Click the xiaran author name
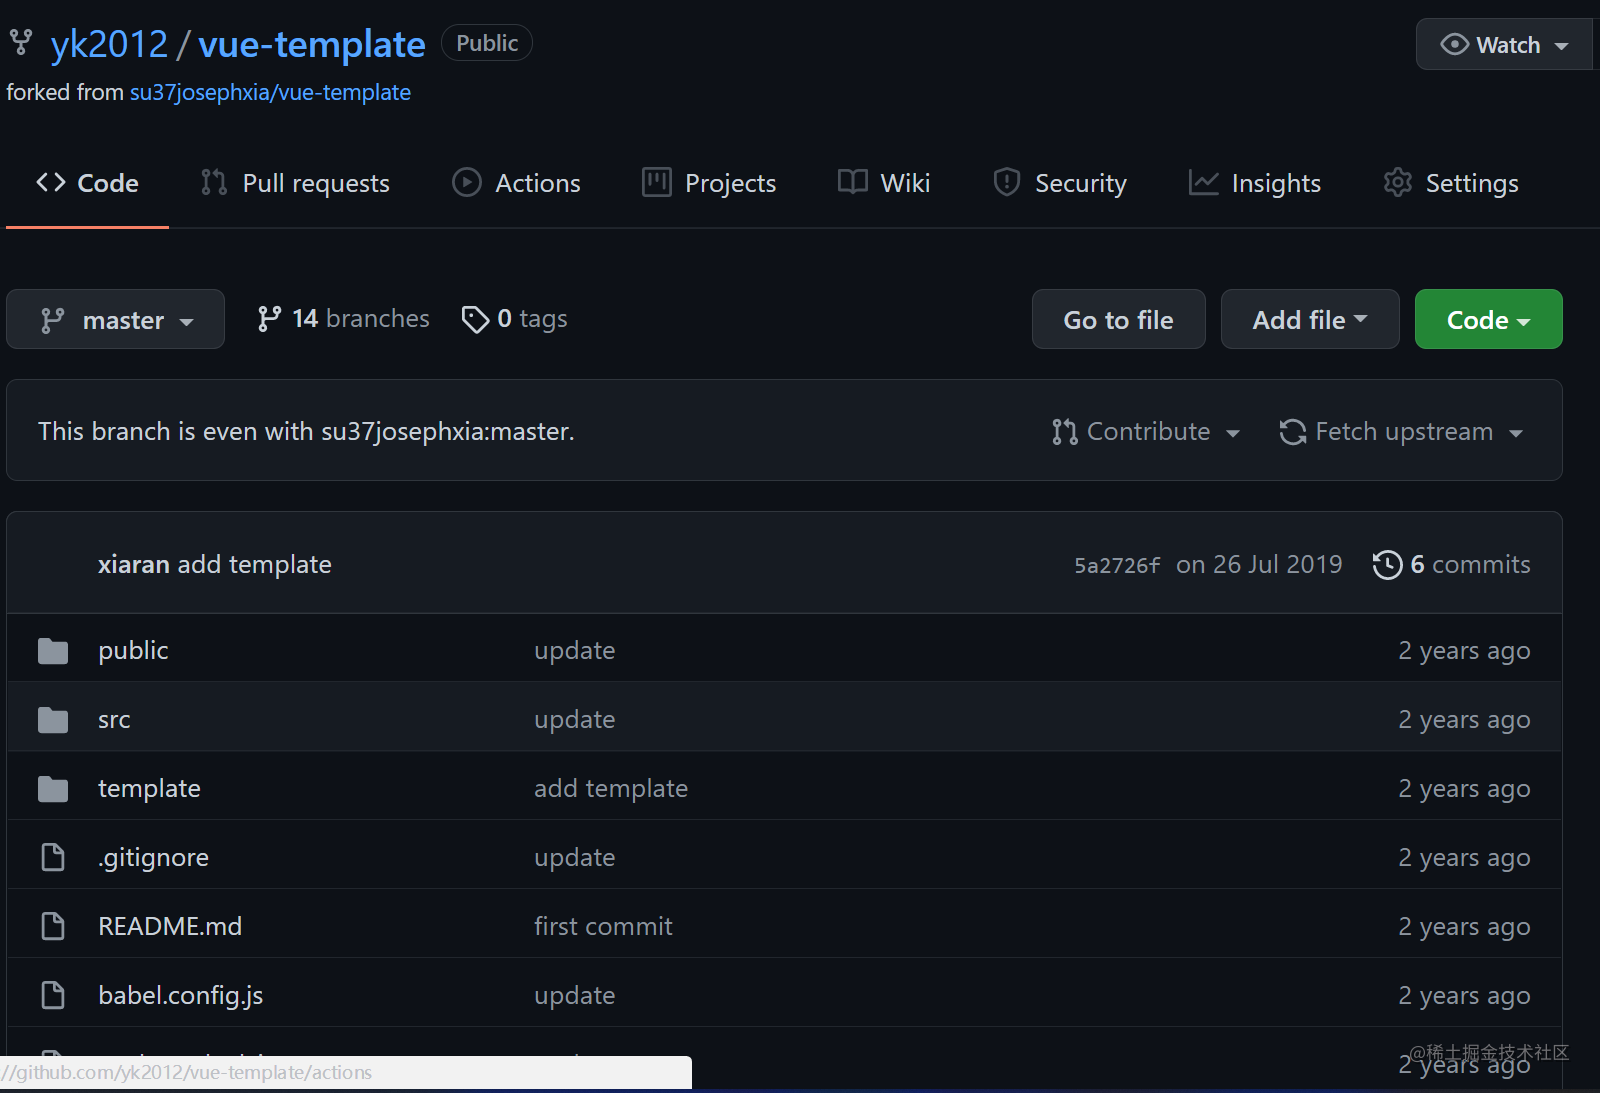 [134, 565]
